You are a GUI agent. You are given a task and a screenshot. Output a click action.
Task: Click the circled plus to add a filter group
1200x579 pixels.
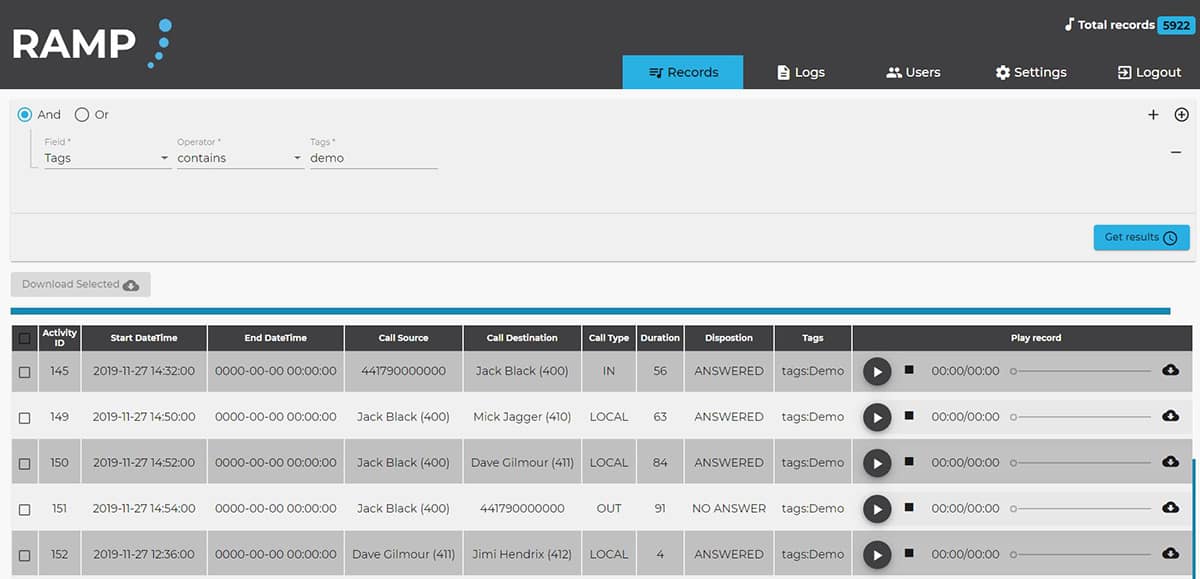pos(1181,115)
